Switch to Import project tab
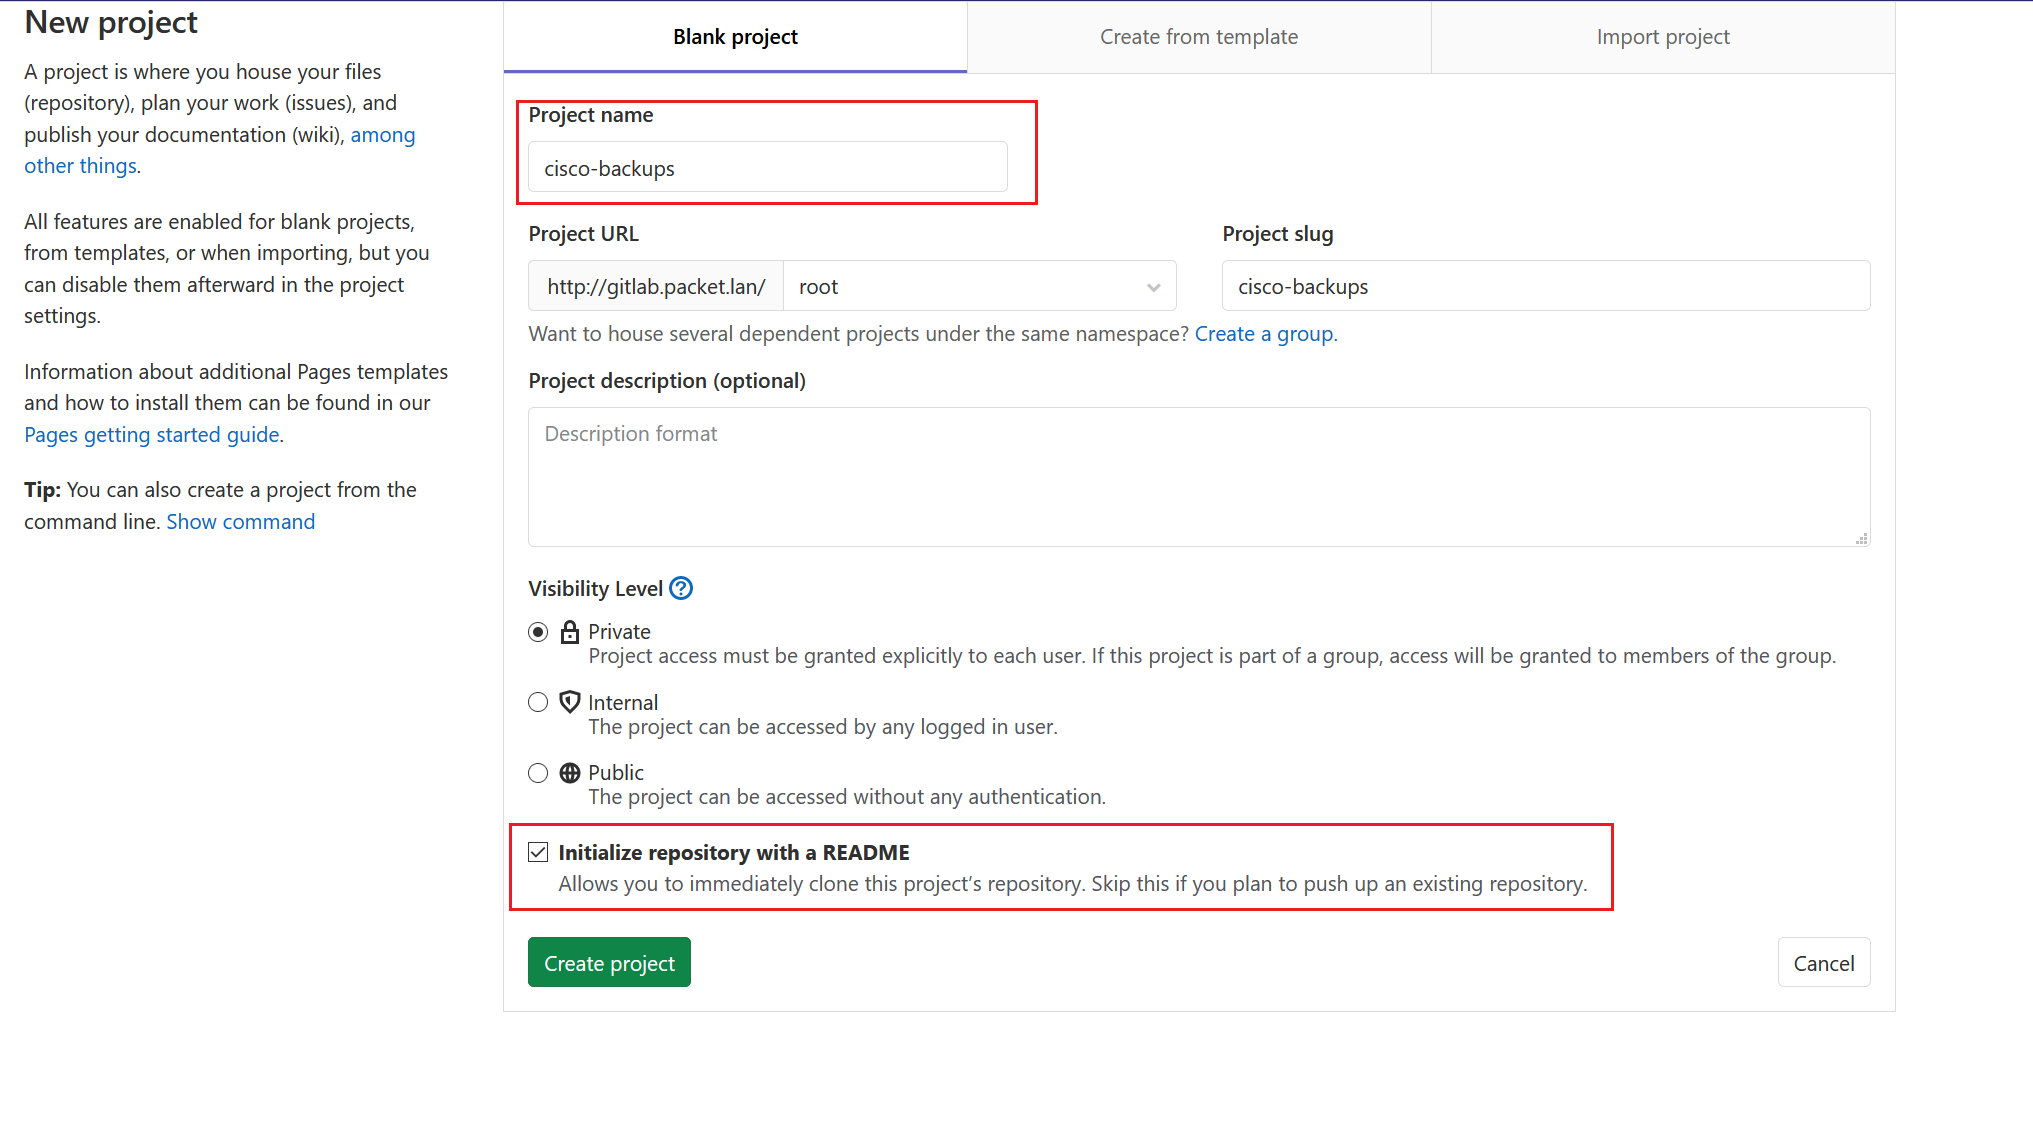The height and width of the screenshot is (1142, 2033). (x=1662, y=37)
